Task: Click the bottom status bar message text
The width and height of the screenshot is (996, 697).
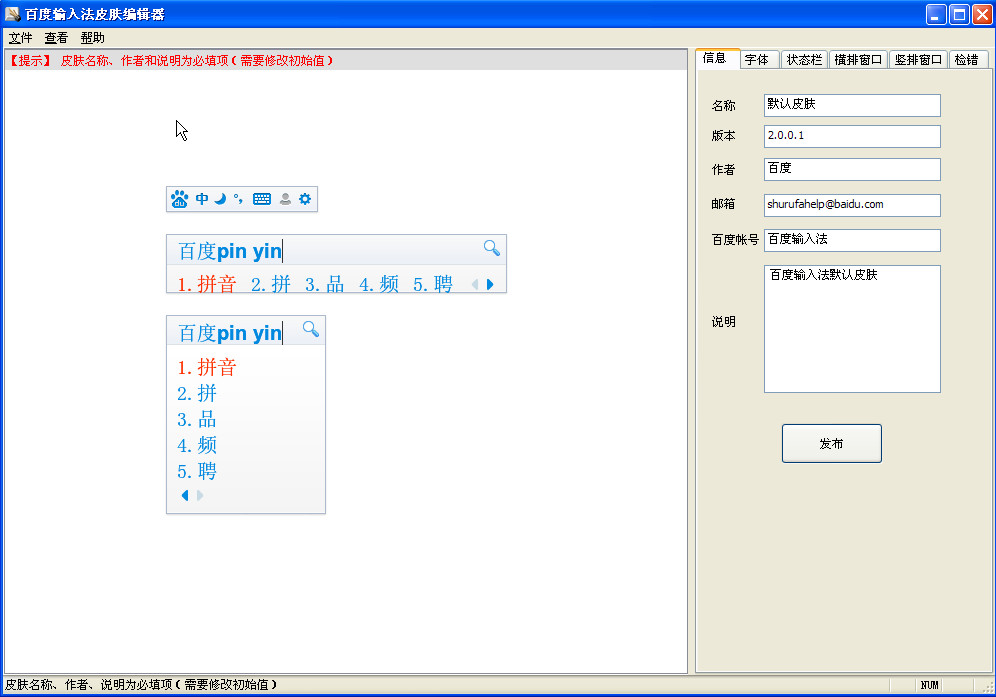Action: click(141, 684)
